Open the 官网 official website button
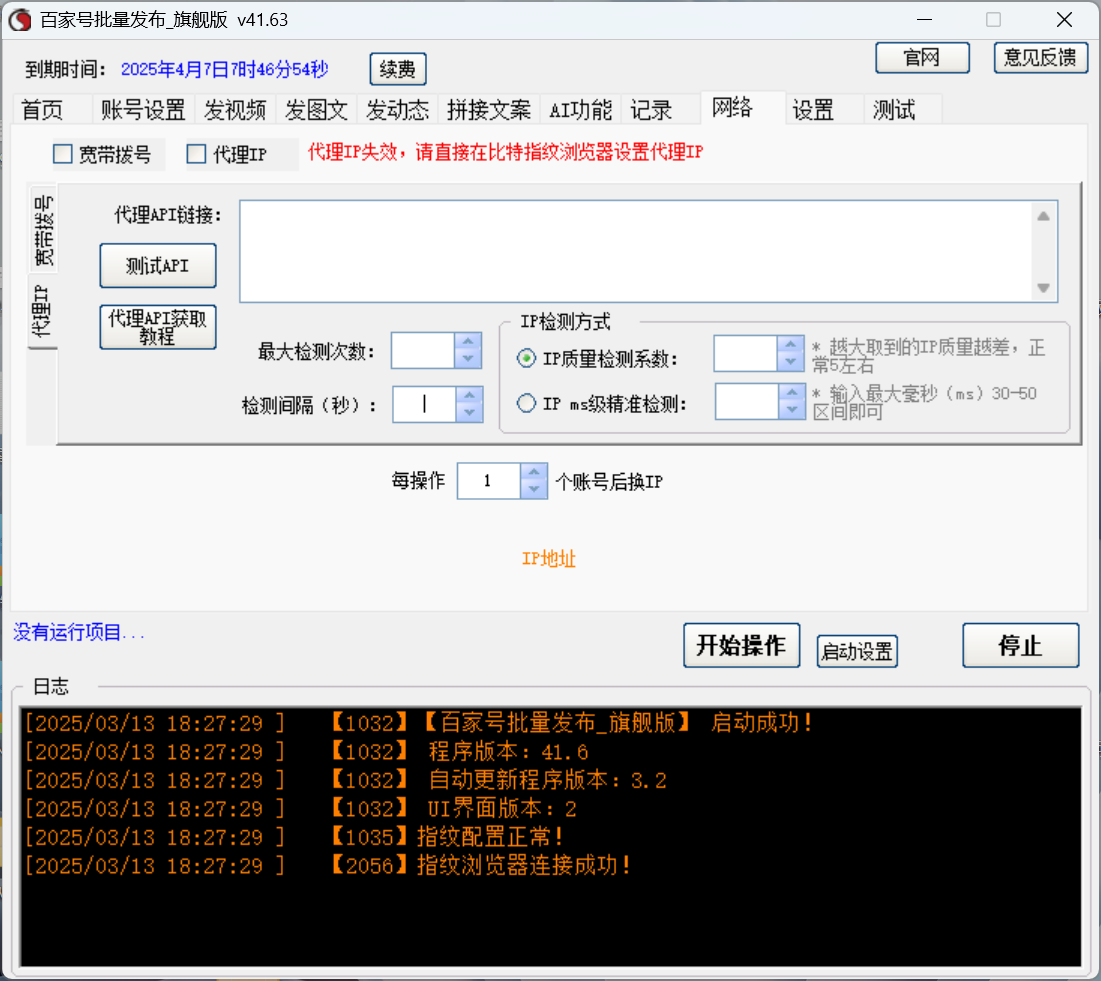This screenshot has height=981, width=1101. point(922,58)
